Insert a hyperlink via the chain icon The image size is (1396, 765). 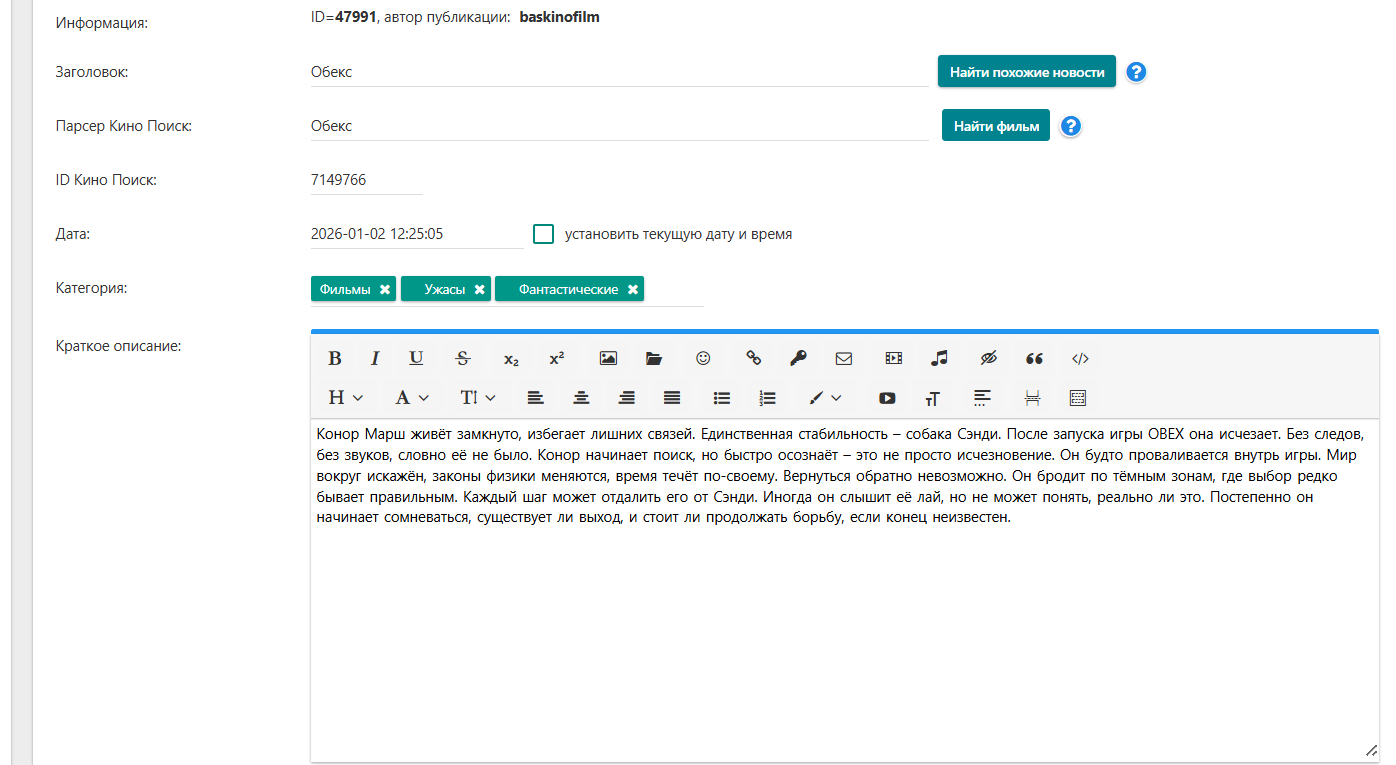point(754,359)
